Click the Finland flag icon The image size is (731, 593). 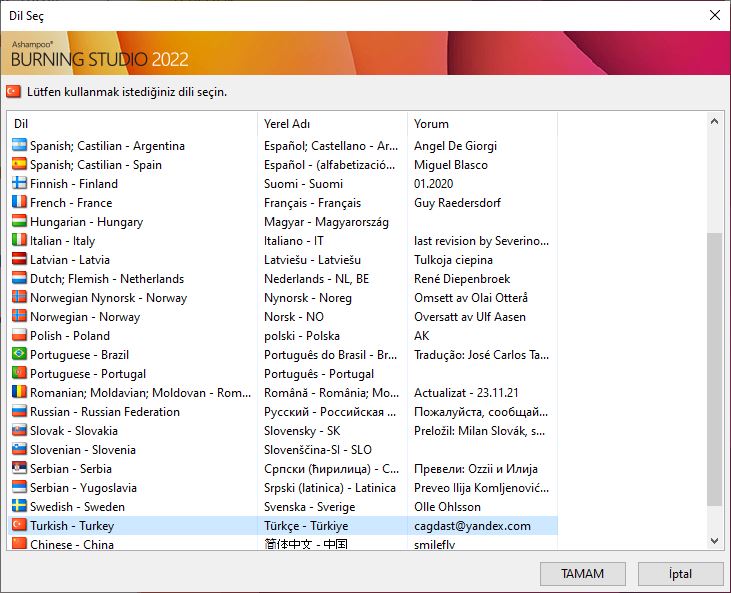click(19, 183)
